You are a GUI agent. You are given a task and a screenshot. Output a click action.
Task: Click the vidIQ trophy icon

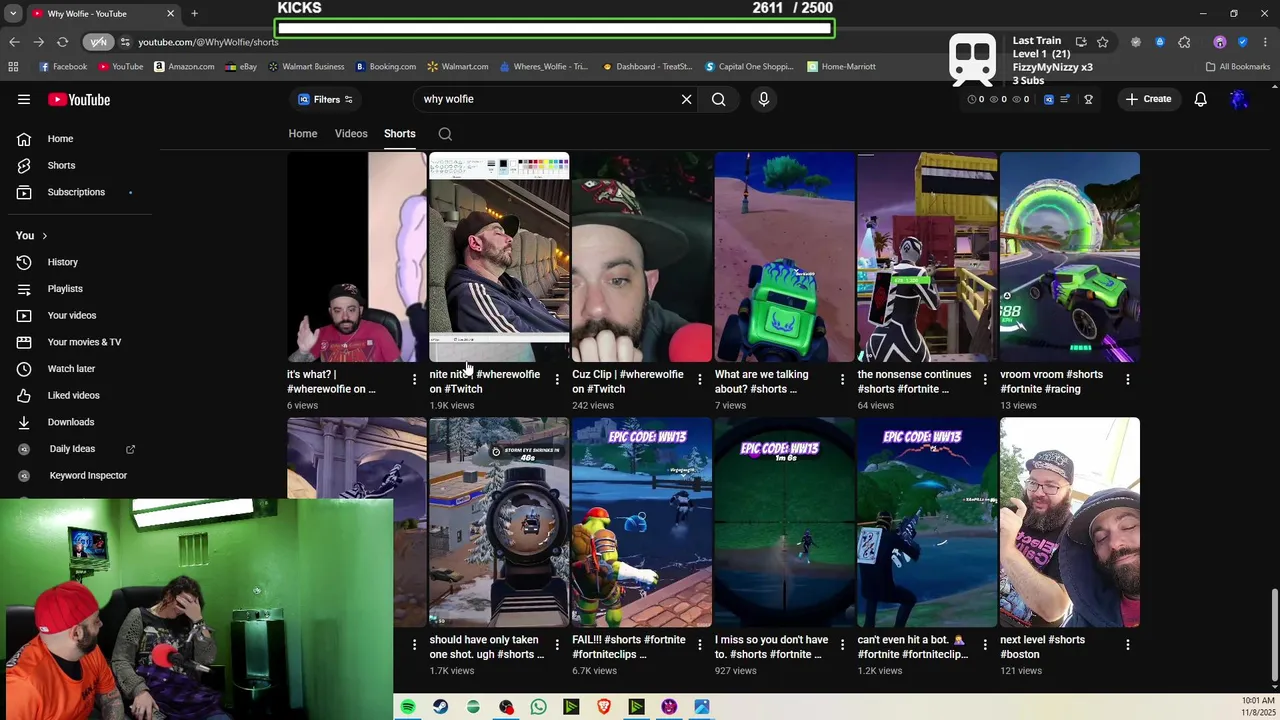coord(1088,99)
